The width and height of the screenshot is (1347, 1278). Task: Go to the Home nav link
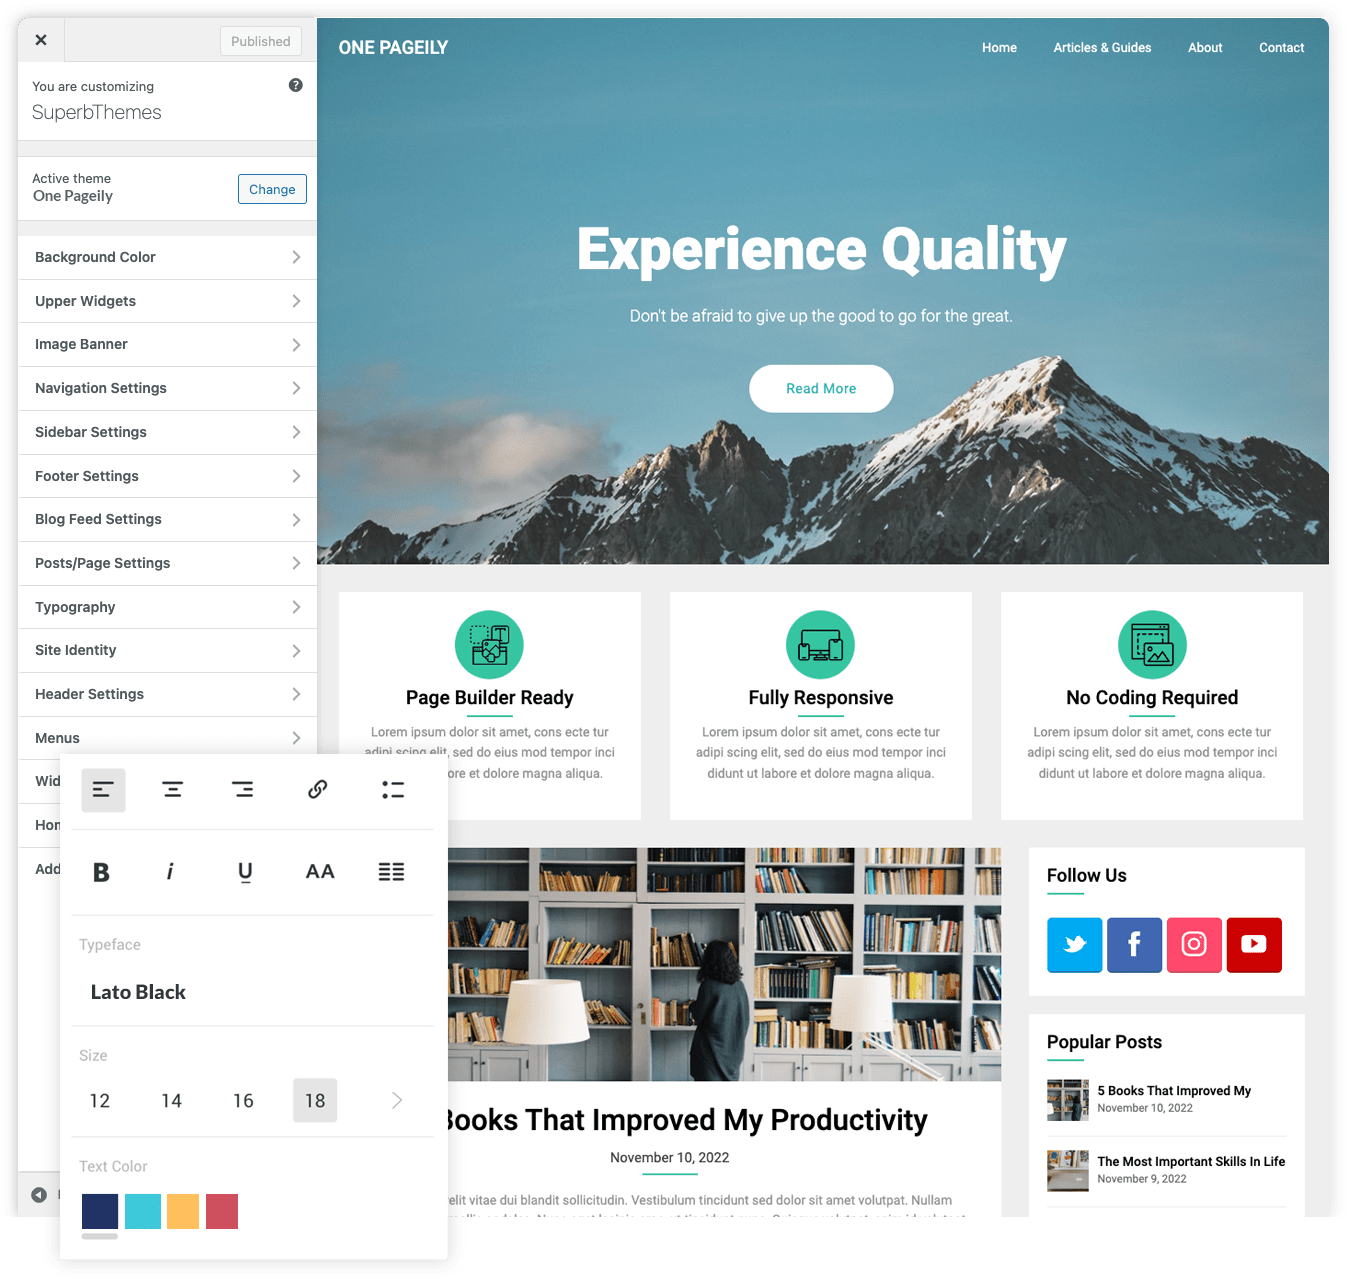(x=999, y=47)
